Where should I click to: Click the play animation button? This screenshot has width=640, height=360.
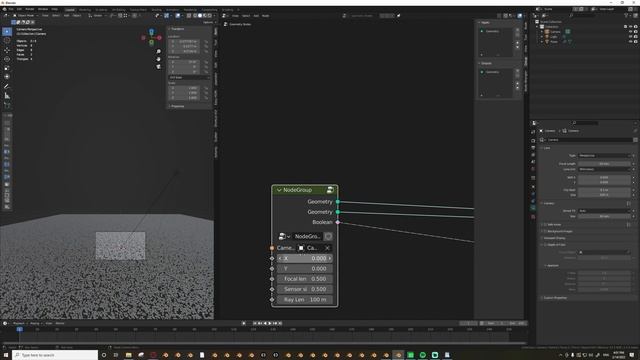[269, 323]
